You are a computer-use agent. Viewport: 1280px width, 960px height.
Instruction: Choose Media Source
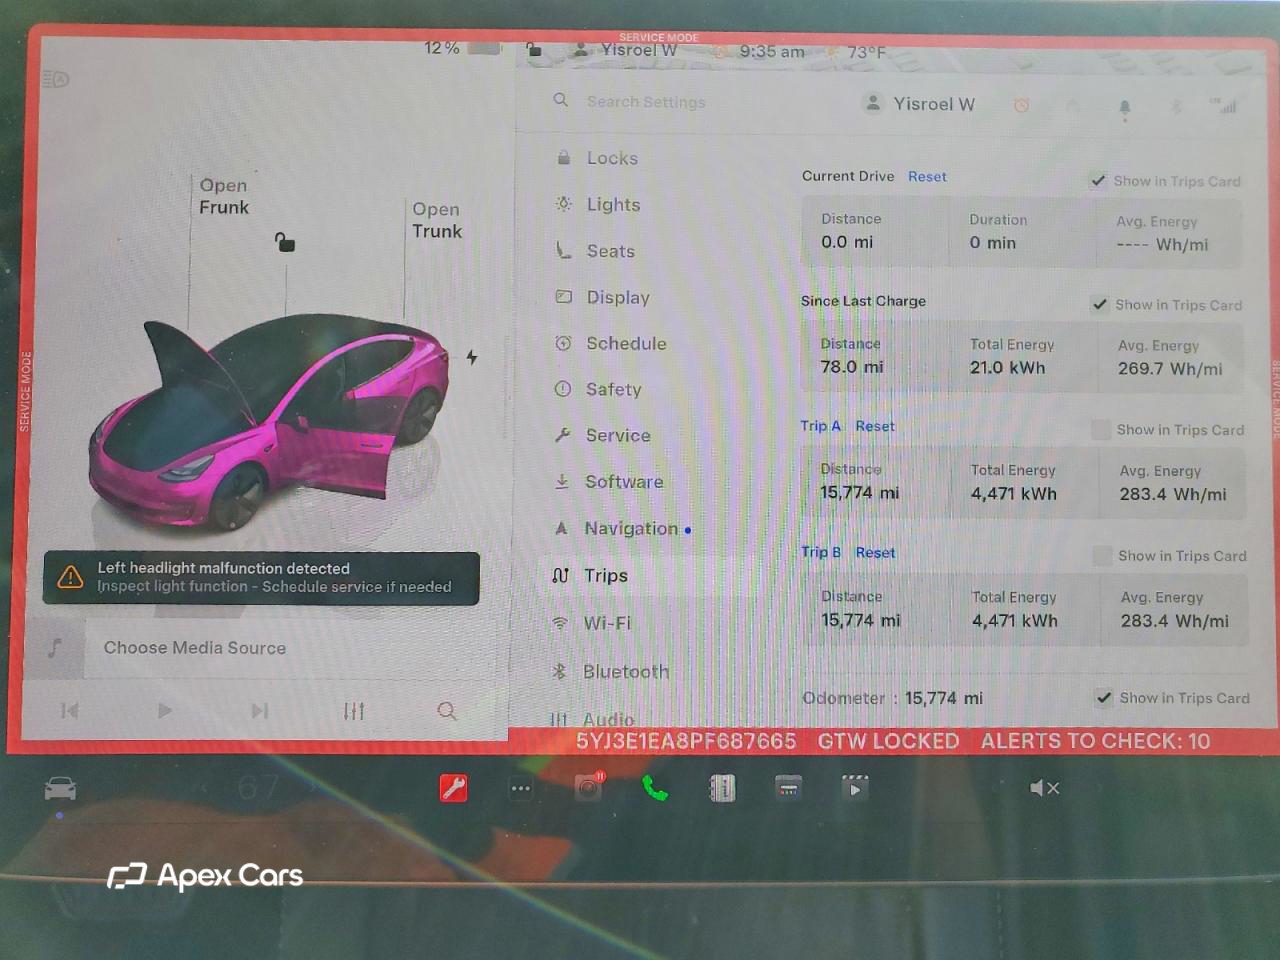(x=195, y=648)
